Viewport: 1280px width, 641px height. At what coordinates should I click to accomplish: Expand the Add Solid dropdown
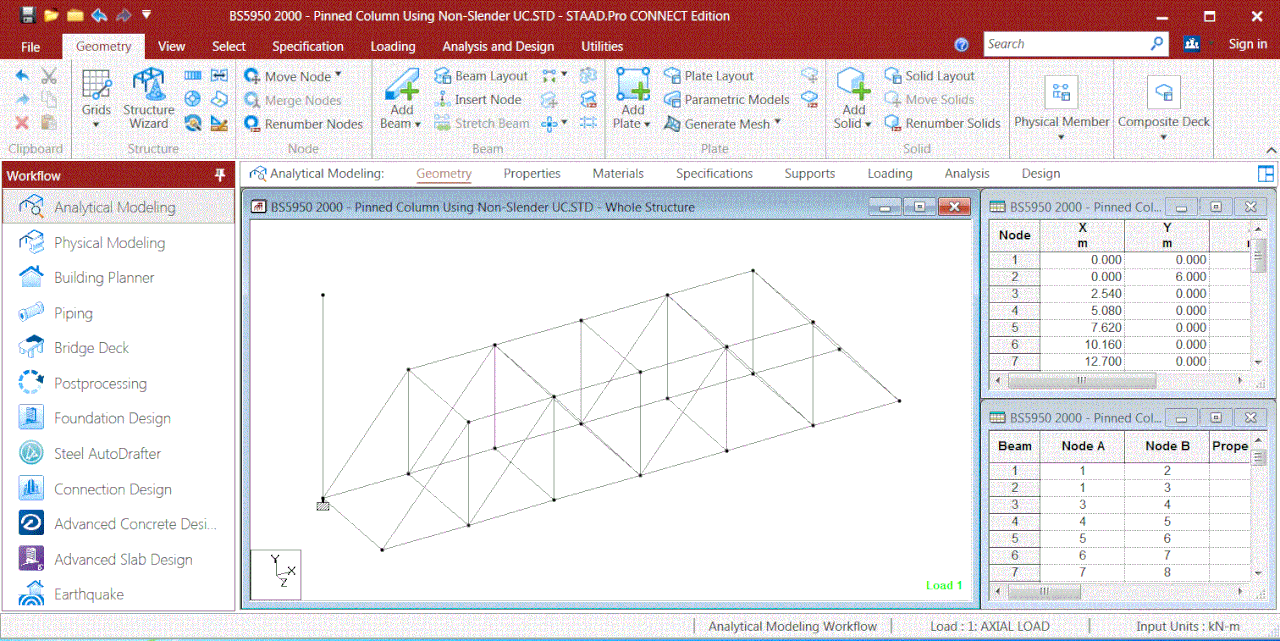(868, 124)
